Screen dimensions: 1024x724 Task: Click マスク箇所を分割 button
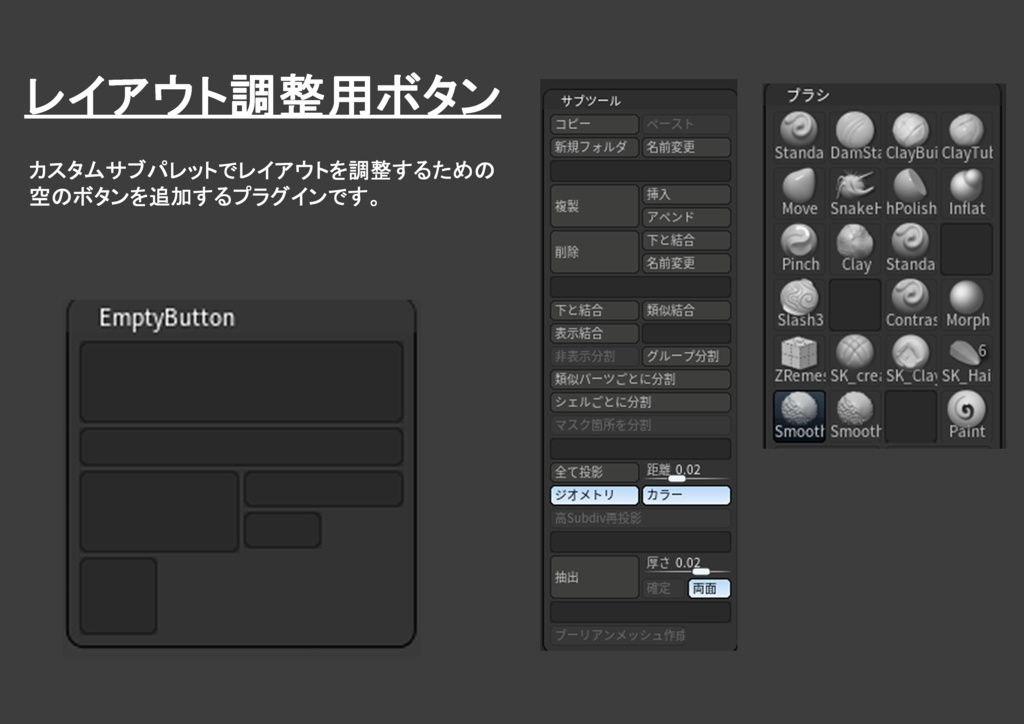click(x=640, y=425)
